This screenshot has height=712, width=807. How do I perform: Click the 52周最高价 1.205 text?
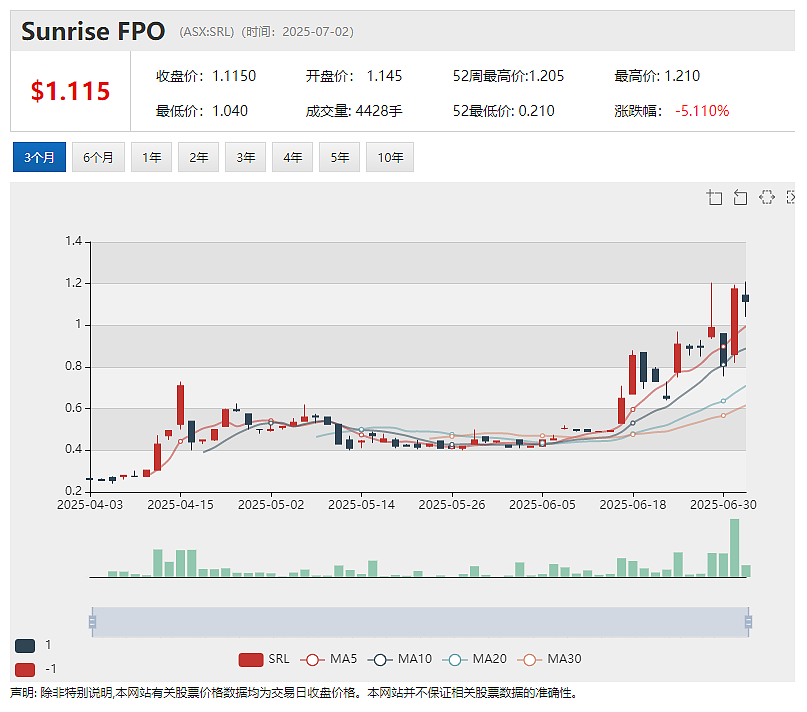(x=508, y=76)
